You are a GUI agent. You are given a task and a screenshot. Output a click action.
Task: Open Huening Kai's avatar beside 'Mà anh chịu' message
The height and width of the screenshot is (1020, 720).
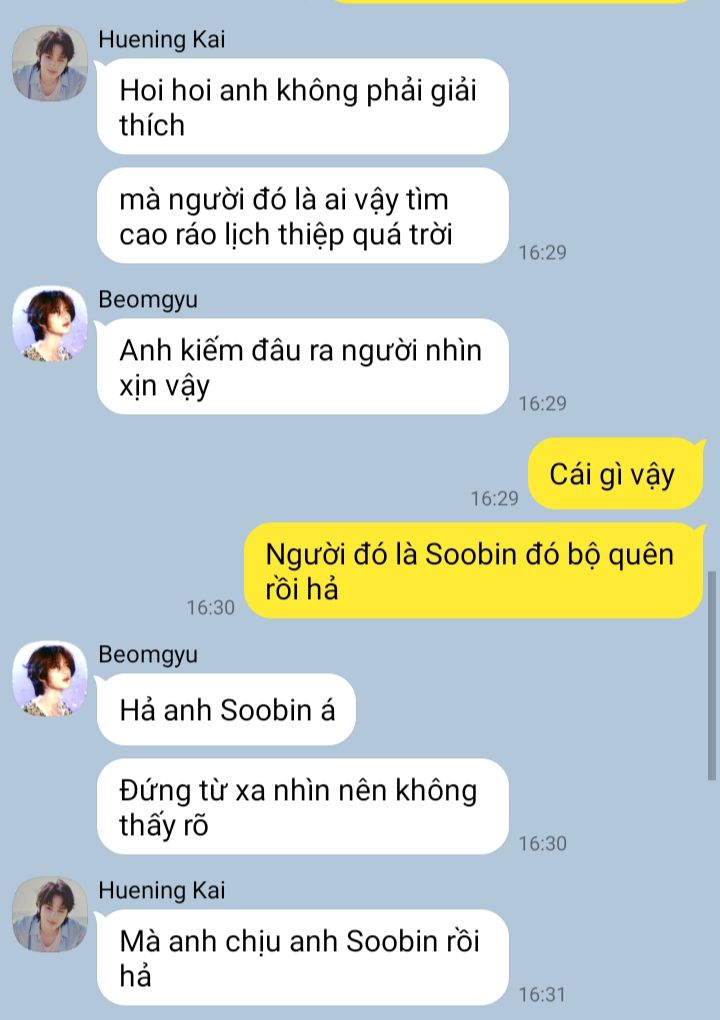[49, 914]
